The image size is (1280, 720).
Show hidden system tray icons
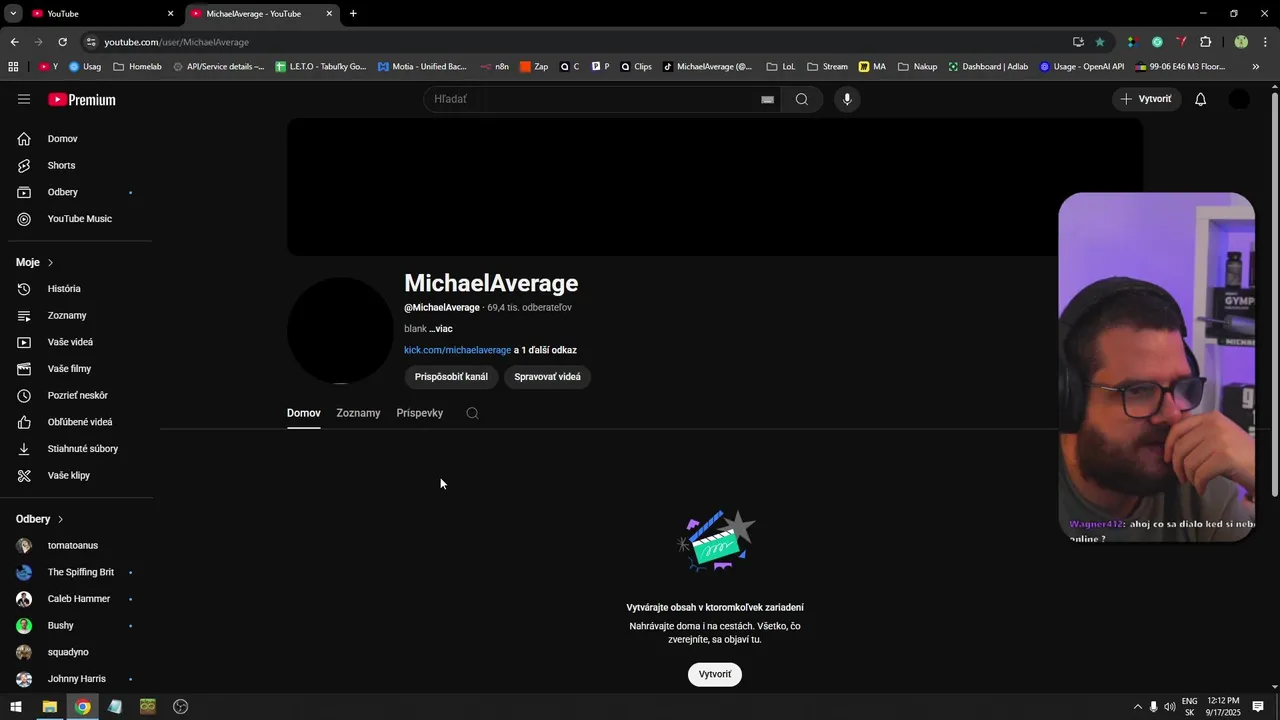pyautogui.click(x=1137, y=707)
